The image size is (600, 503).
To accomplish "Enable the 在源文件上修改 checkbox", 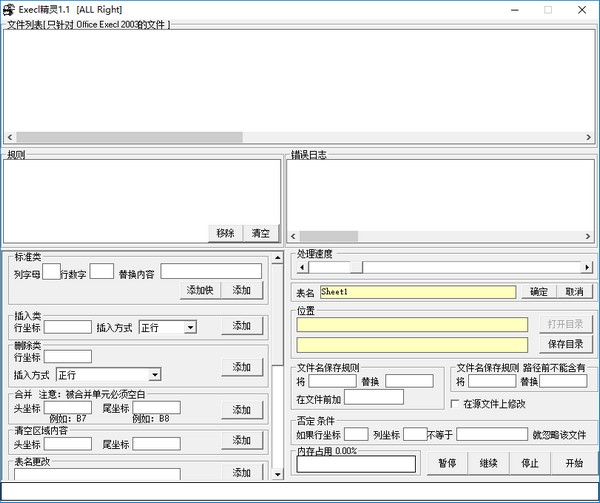I will click(x=456, y=404).
